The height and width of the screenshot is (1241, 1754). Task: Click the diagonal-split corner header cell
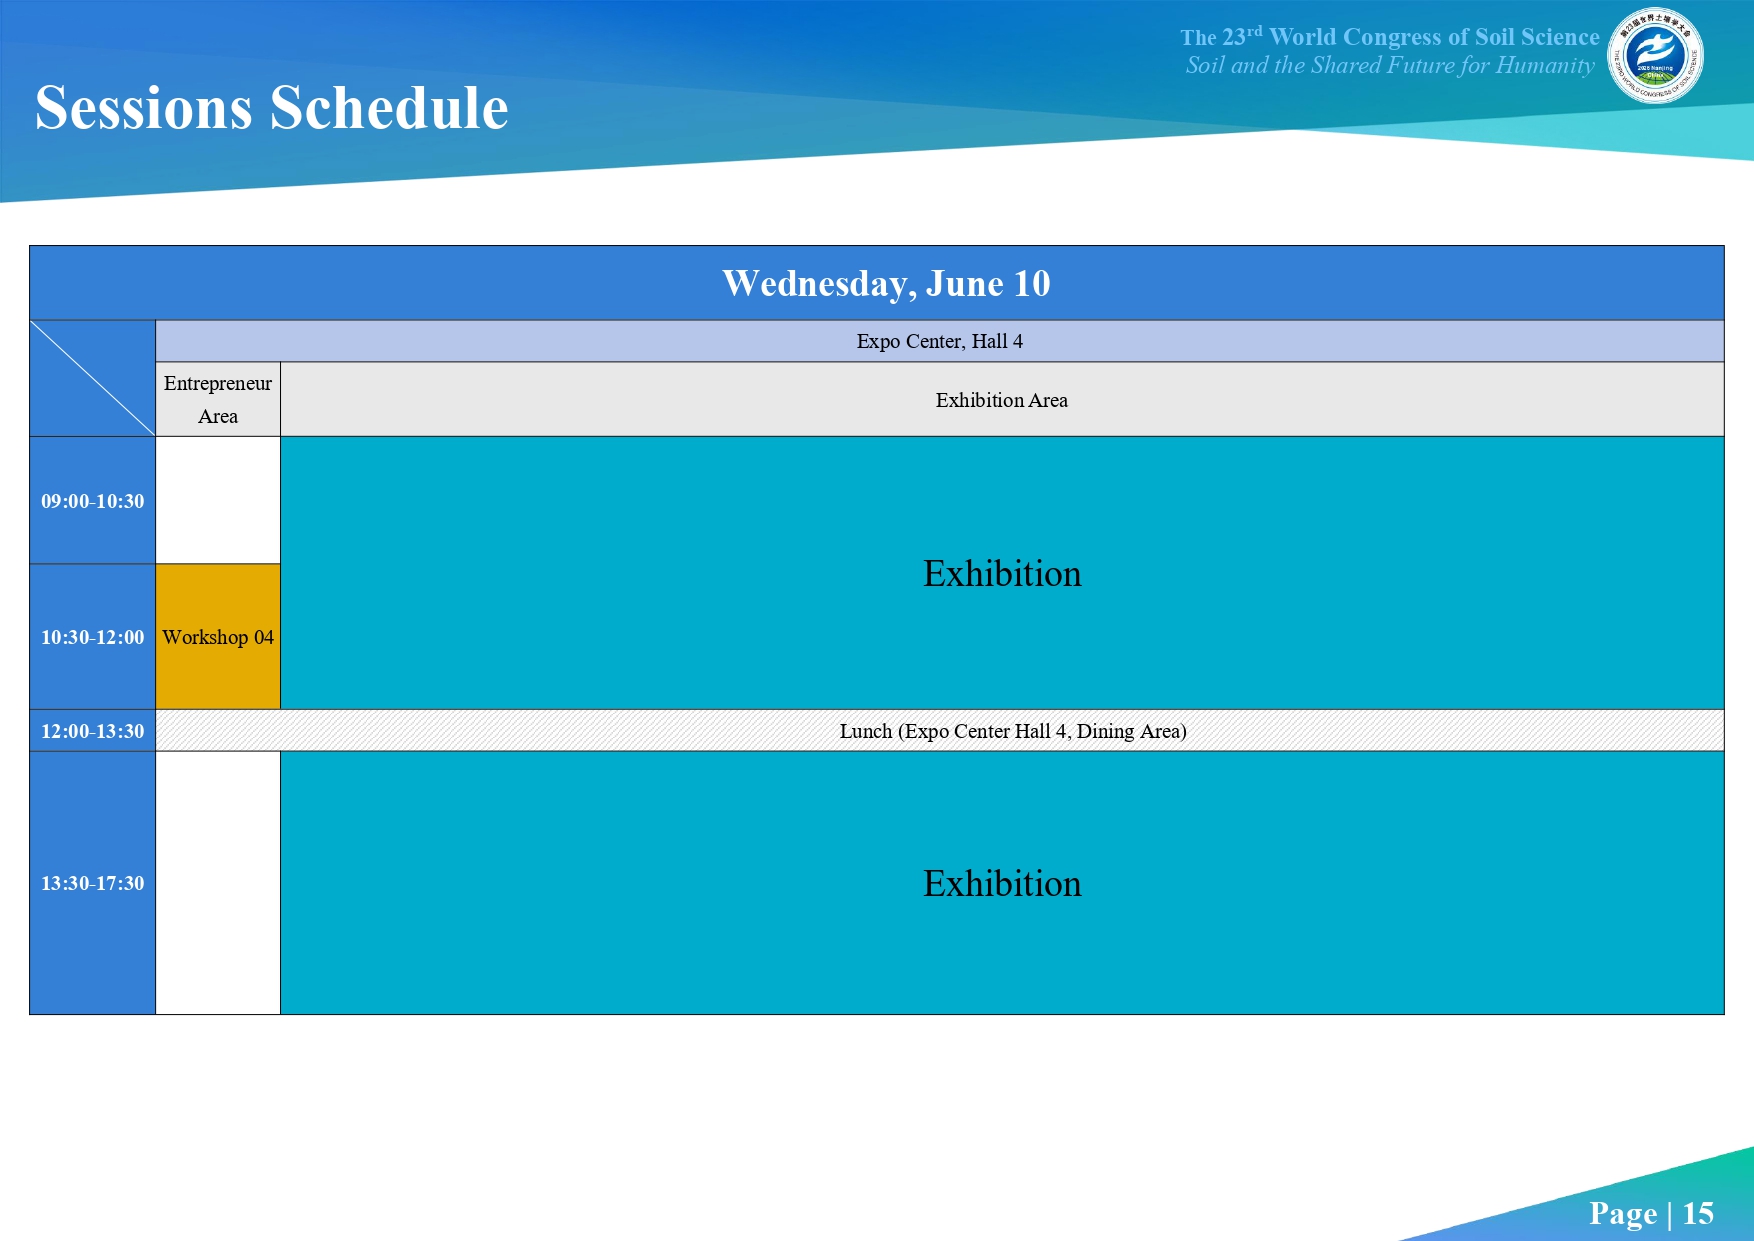(93, 378)
